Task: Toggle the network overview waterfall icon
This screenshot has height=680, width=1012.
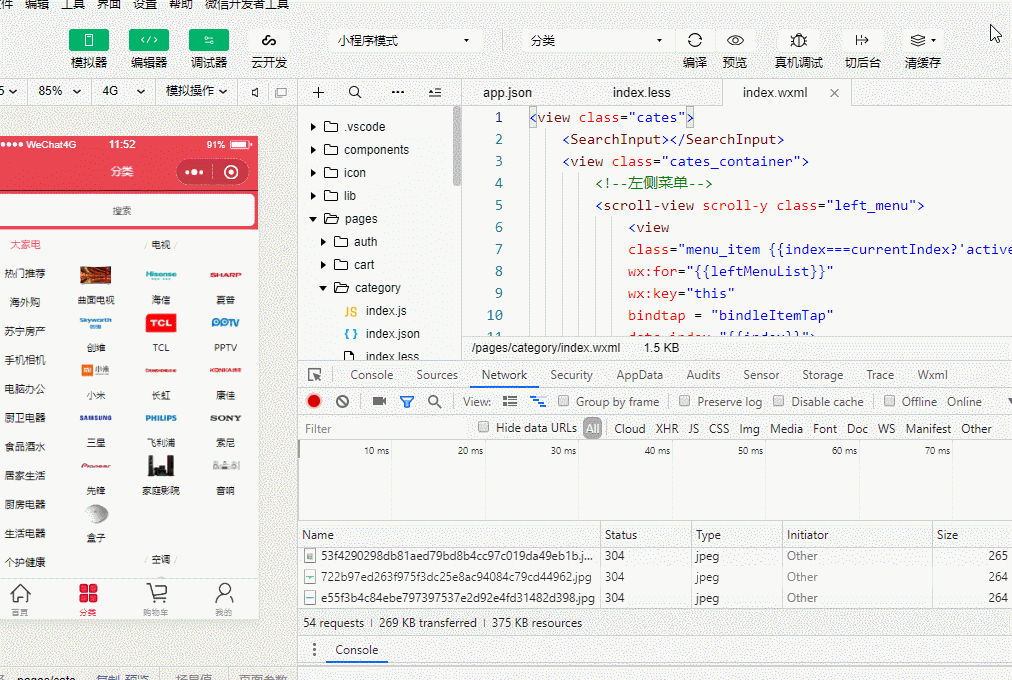Action: click(538, 401)
